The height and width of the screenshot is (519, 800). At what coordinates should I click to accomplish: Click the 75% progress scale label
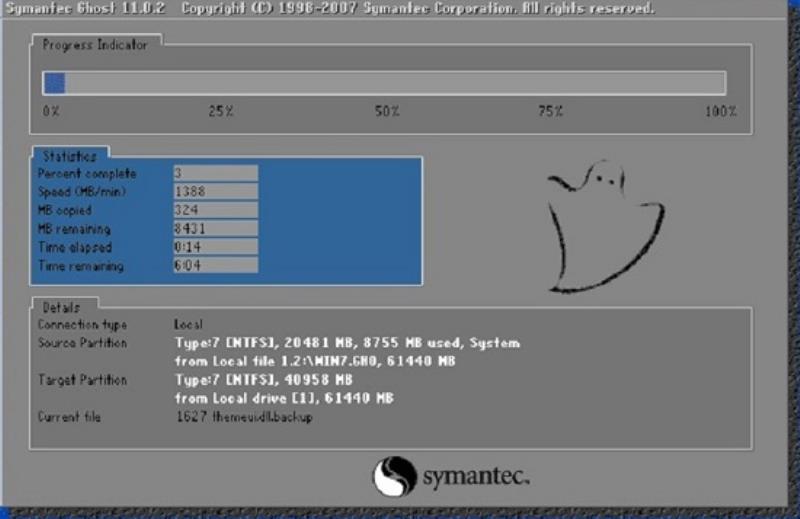point(551,111)
